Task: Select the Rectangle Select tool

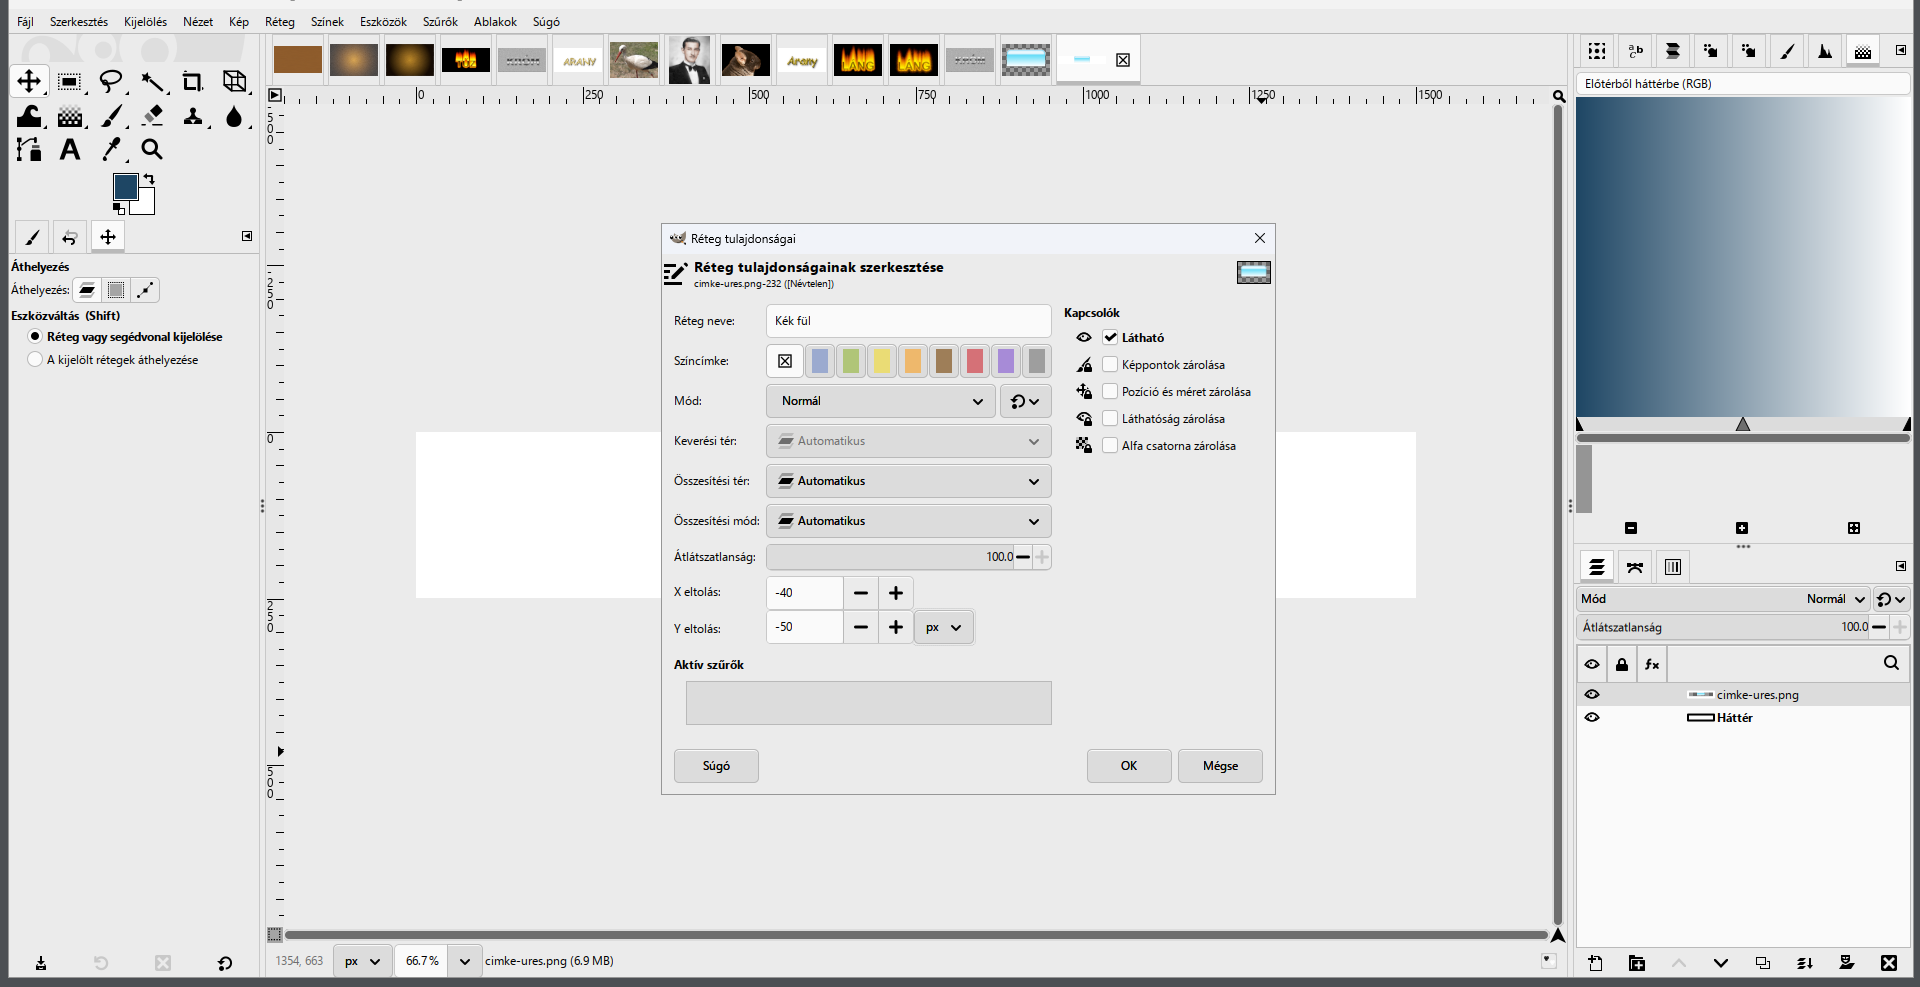Action: click(69, 81)
